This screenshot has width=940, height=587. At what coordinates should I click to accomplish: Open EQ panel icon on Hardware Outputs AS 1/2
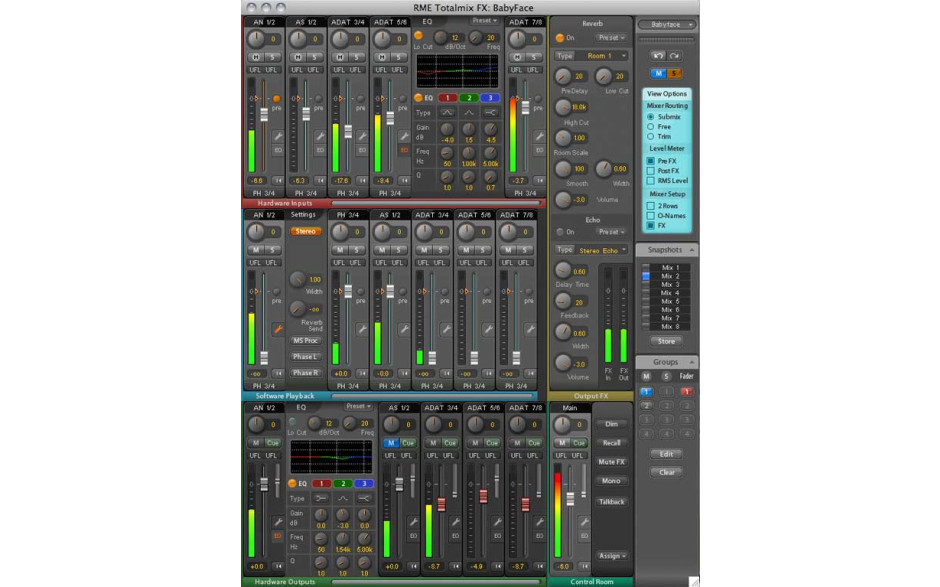413,535
